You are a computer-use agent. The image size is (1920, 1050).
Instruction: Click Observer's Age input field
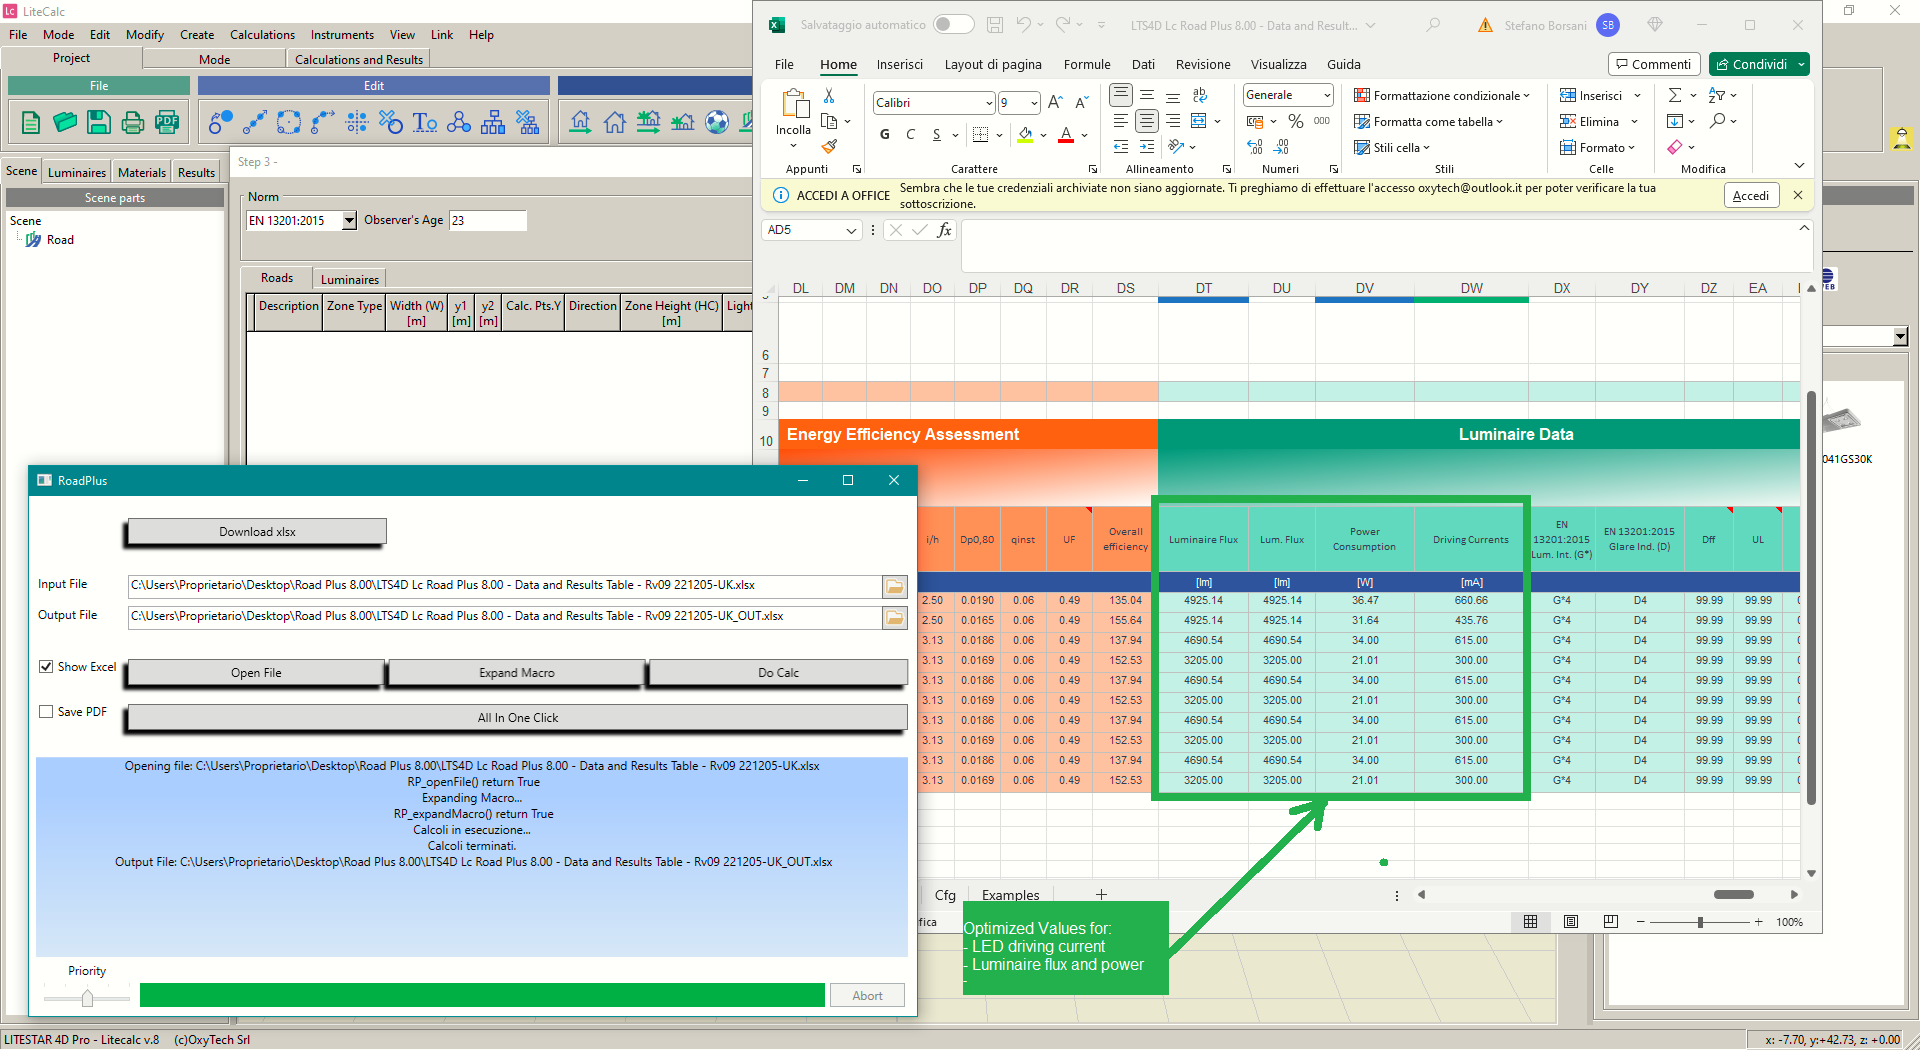pos(488,221)
